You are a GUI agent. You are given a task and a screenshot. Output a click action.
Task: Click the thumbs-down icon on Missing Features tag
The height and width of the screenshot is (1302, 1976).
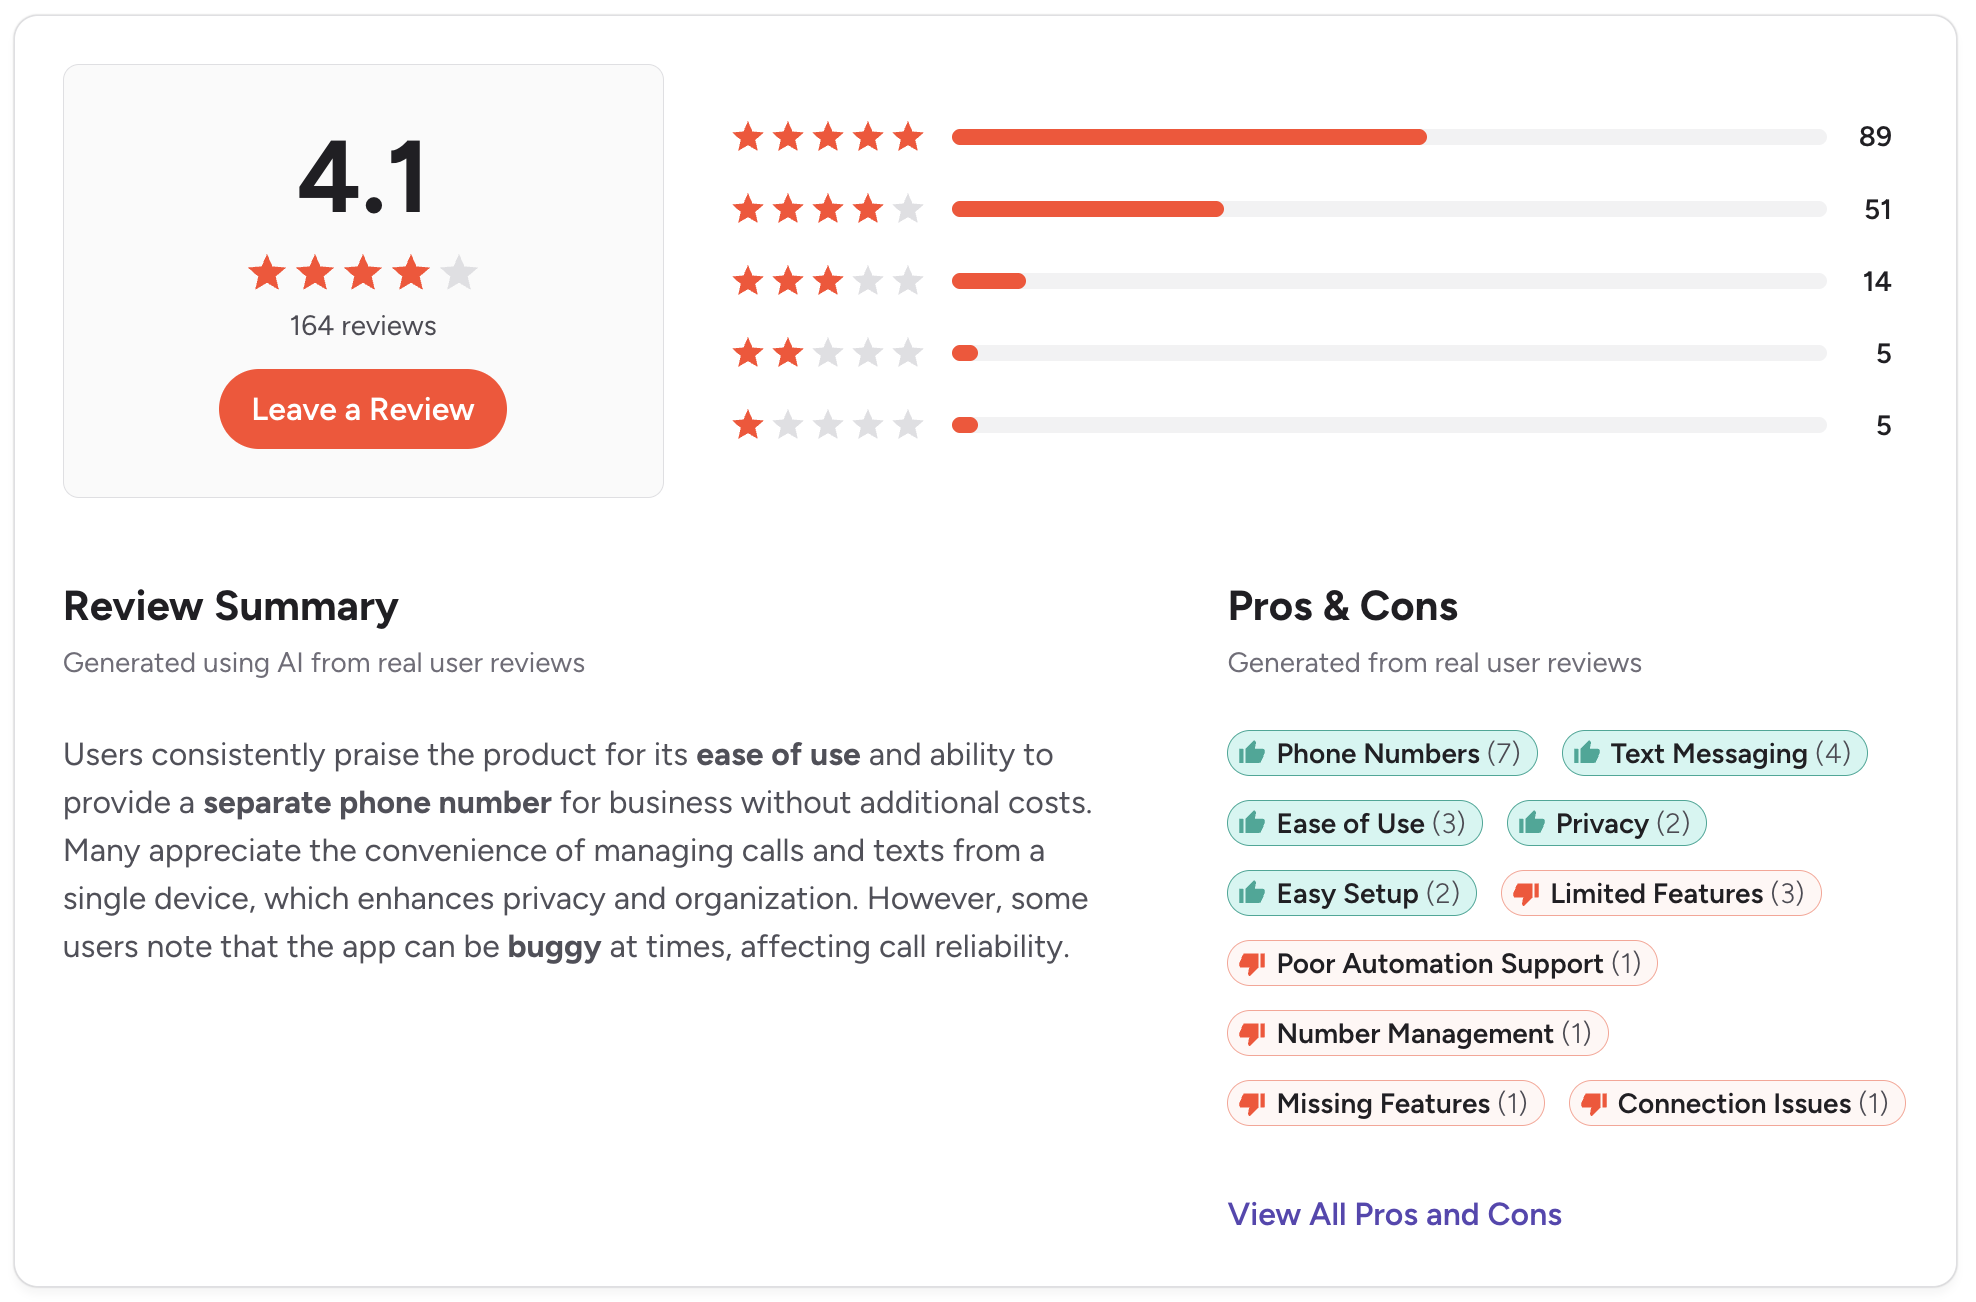pyautogui.click(x=1253, y=1103)
